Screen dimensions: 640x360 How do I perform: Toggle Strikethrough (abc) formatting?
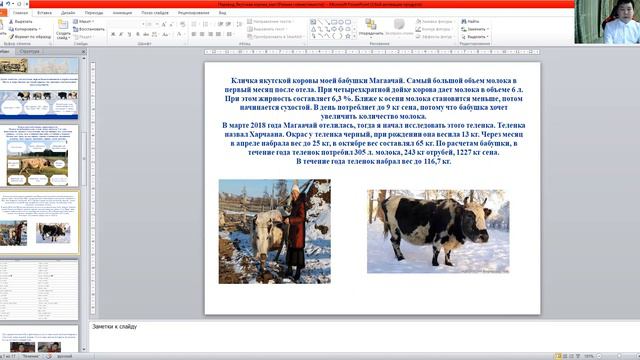[x=146, y=35]
